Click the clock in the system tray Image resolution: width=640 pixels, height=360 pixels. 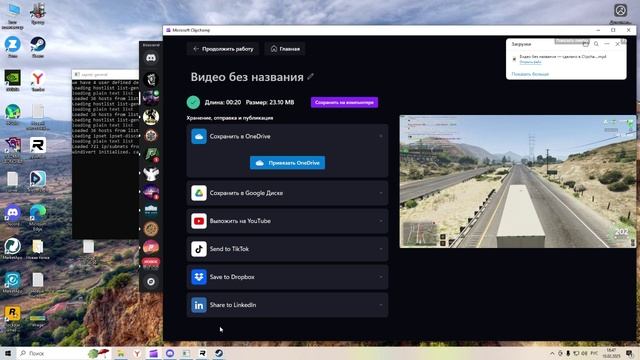(x=611, y=353)
